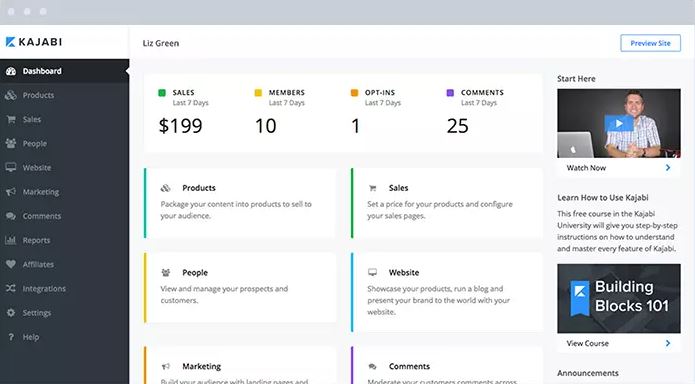The height and width of the screenshot is (384, 695).
Task: Open the People group icon in sidebar
Action: 11,143
